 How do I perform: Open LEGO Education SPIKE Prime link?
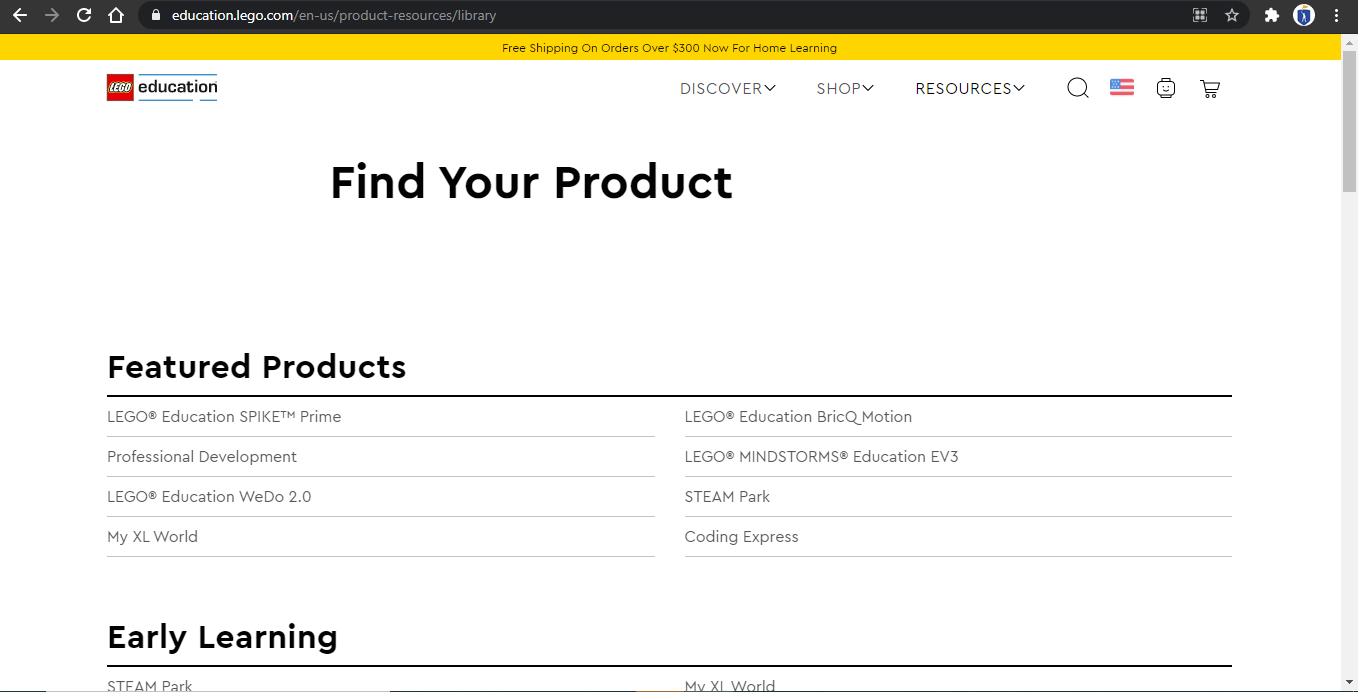224,417
